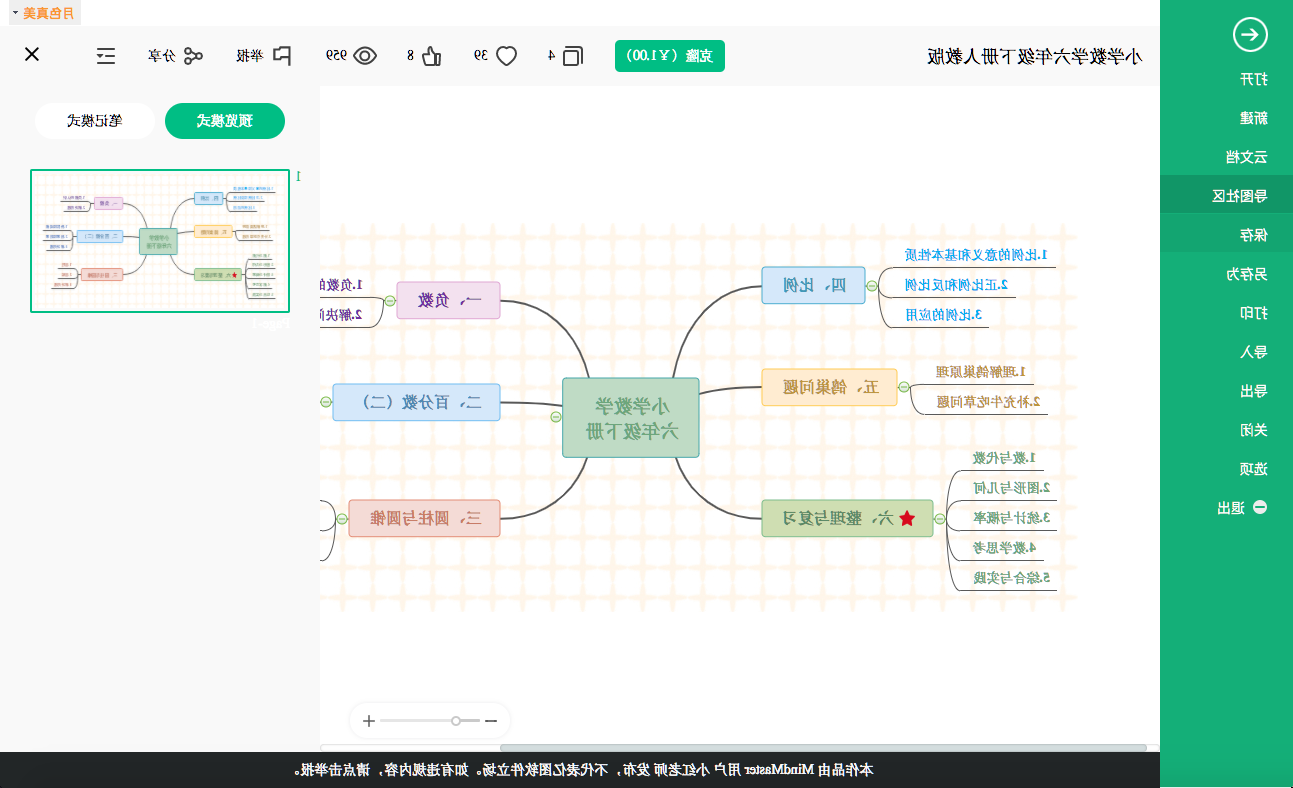
Task: Select the 一、负数 node
Action: coord(448,300)
